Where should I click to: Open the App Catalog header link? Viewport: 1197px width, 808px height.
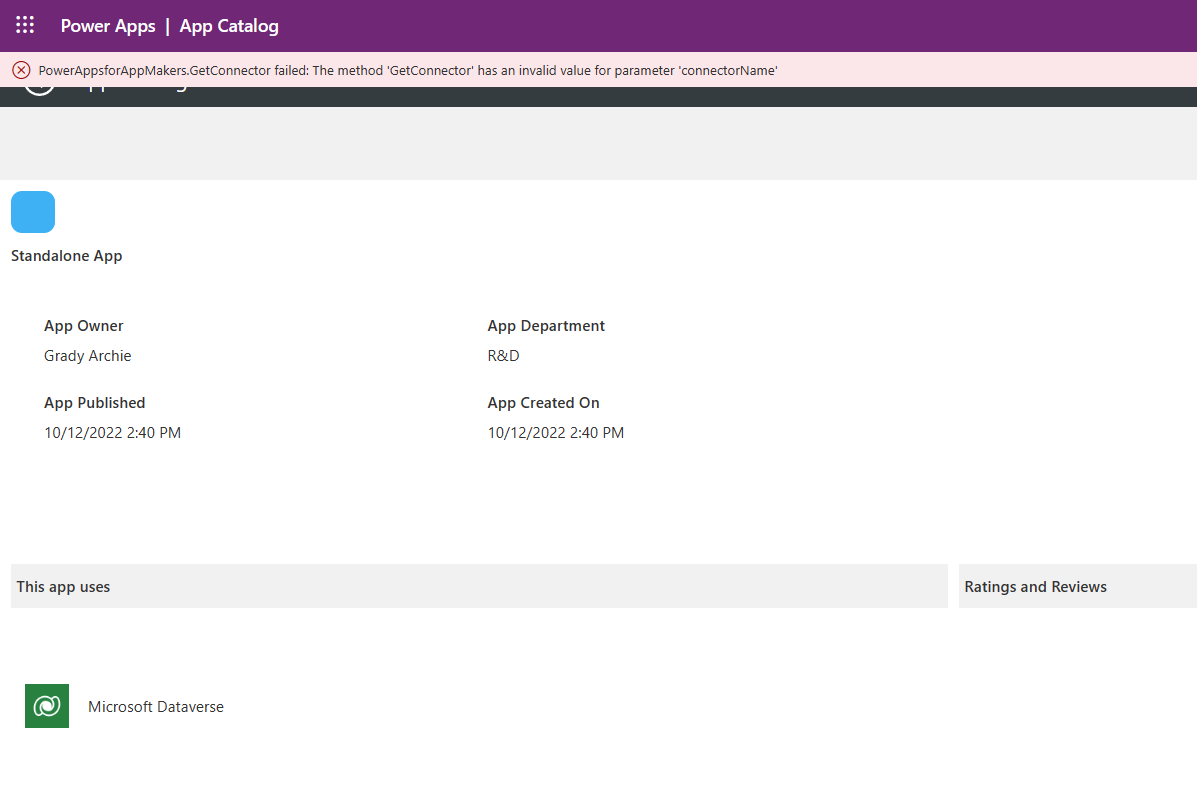click(x=228, y=26)
